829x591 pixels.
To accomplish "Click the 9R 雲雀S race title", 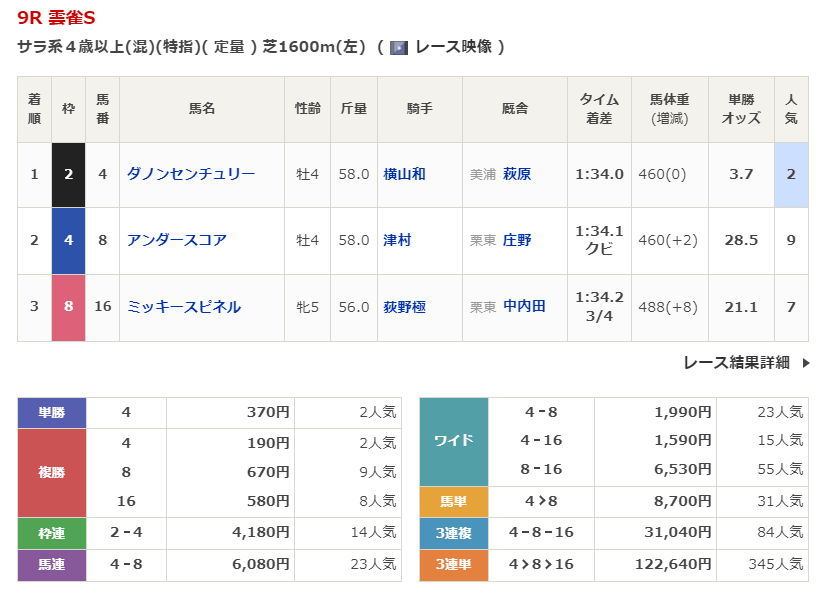I will pos(57,18).
